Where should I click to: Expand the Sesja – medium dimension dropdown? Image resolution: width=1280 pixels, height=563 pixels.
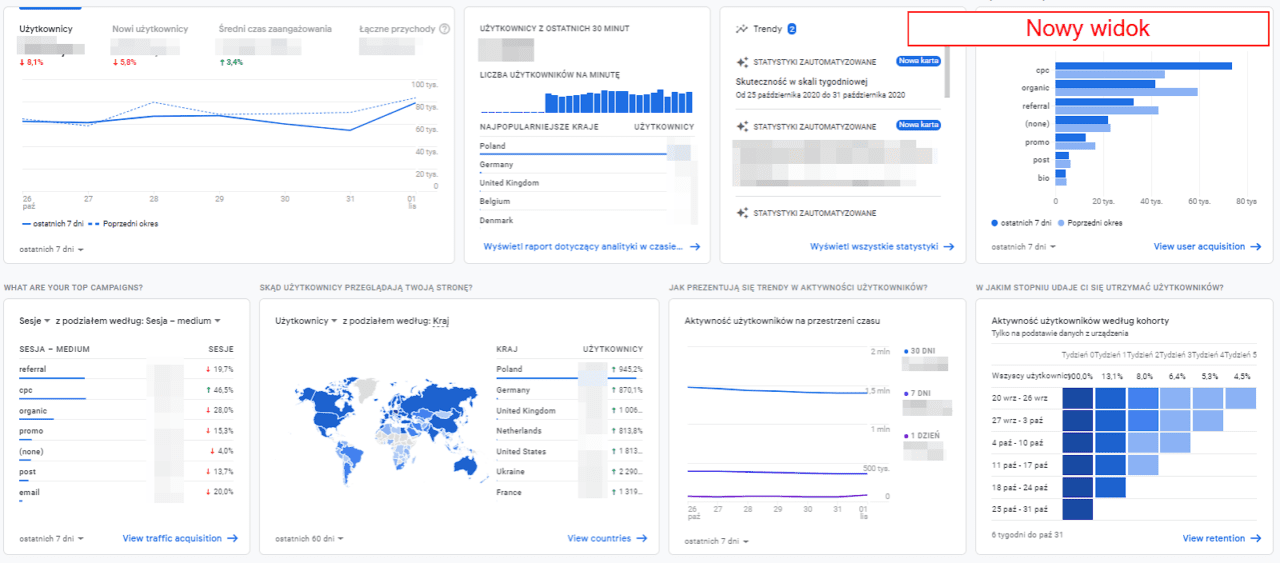(x=183, y=321)
